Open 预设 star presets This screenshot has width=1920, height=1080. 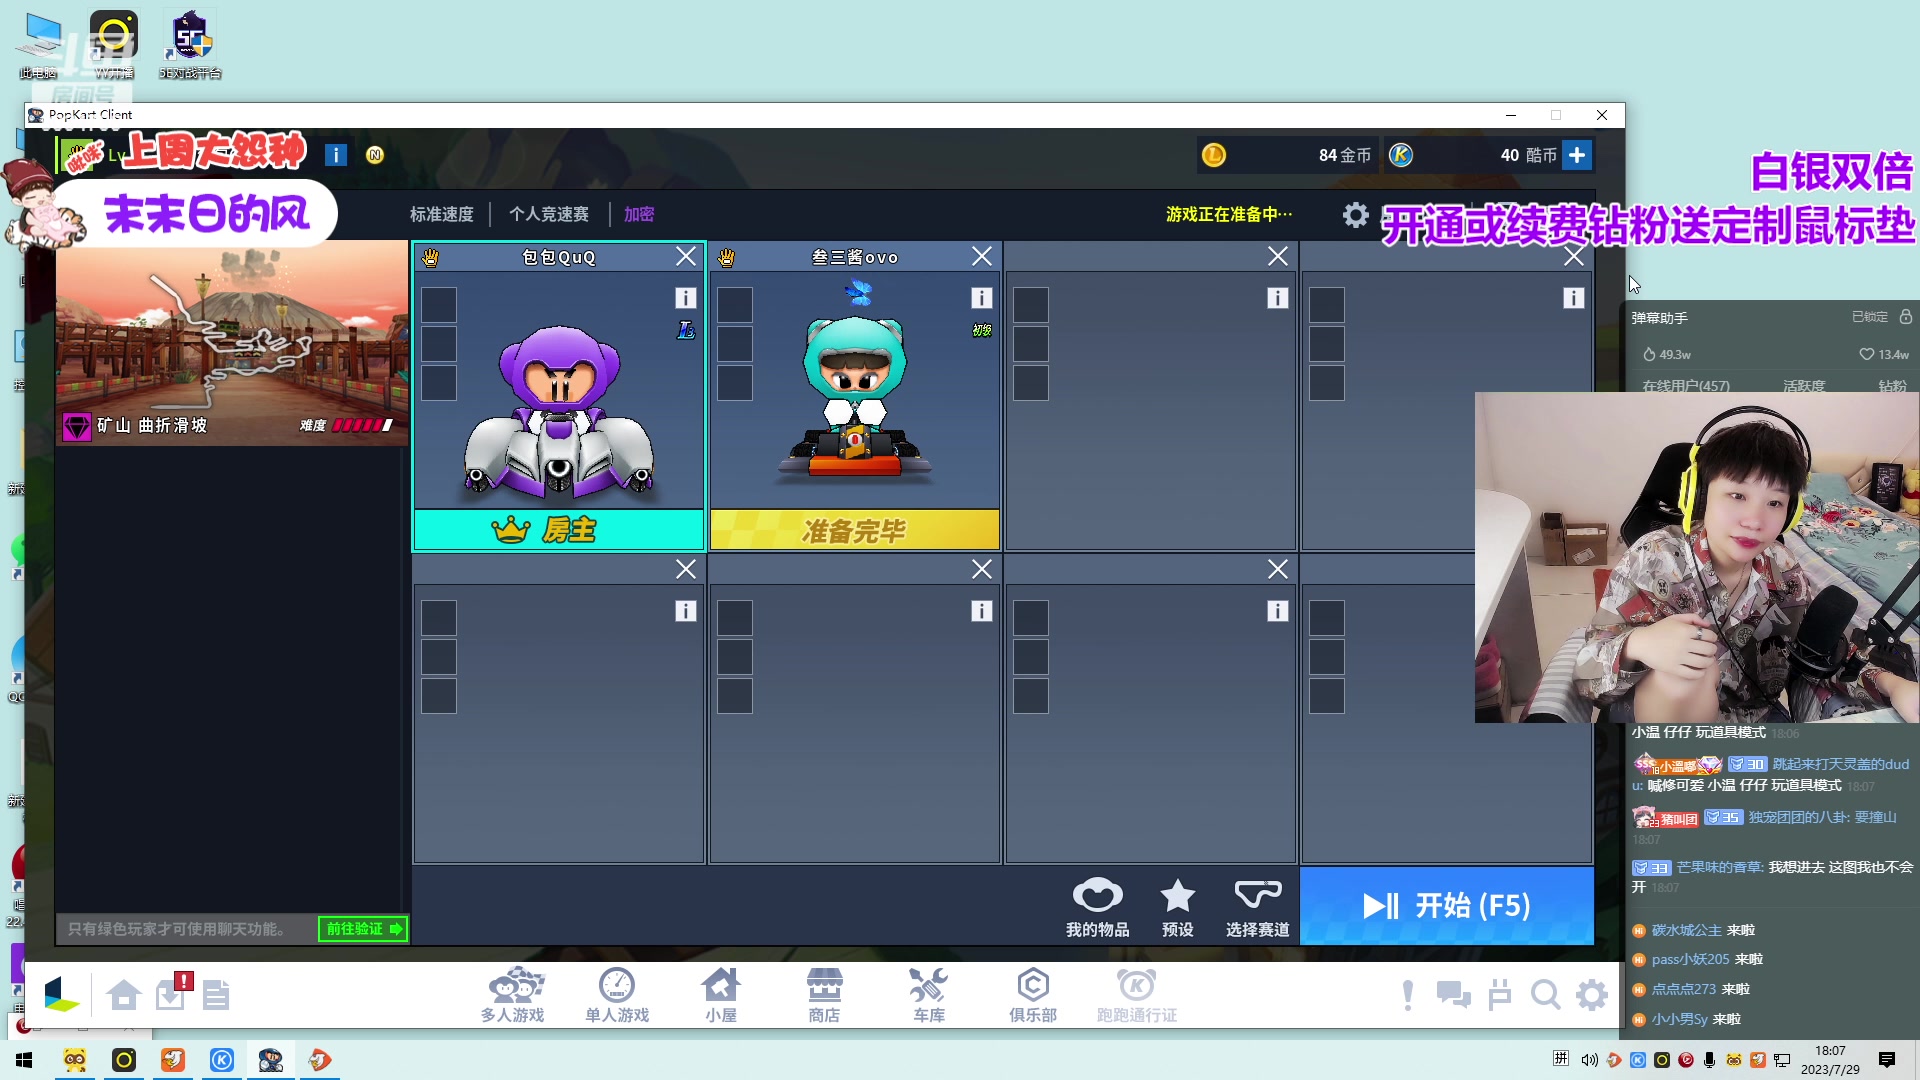1177,907
